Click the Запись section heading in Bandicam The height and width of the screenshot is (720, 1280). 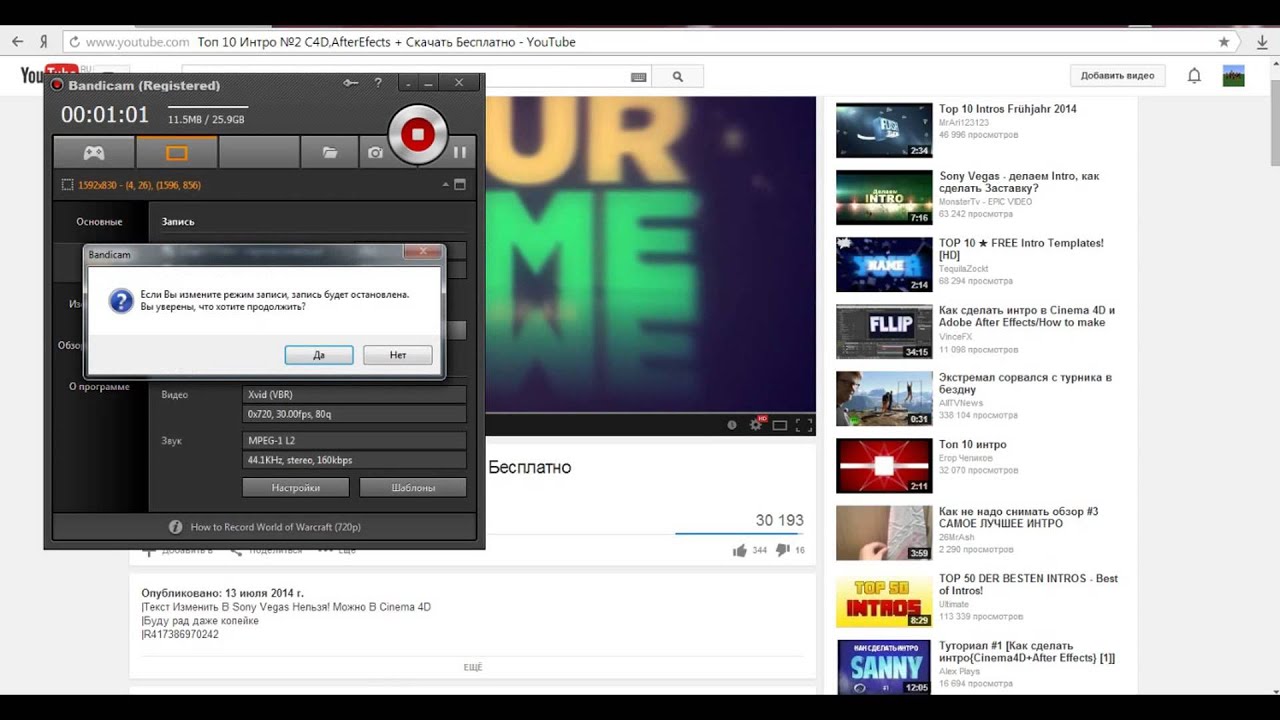(178, 221)
